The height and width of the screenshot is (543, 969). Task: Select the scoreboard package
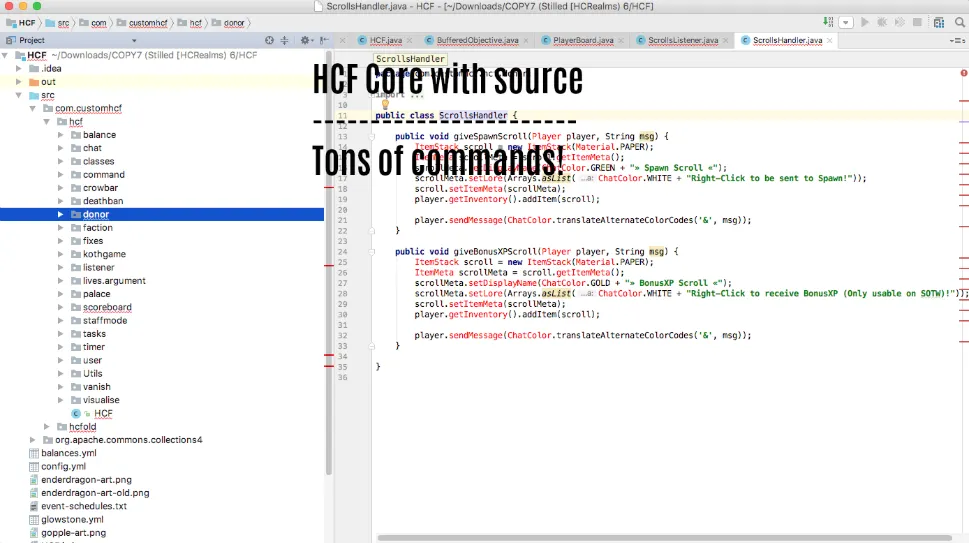108,307
